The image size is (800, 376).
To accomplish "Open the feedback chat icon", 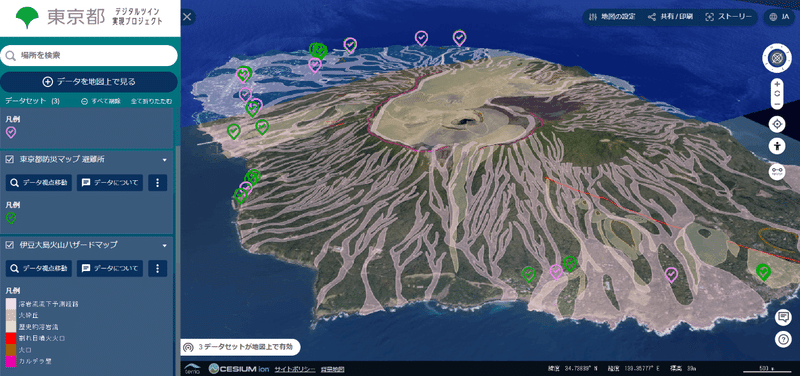I will click(x=783, y=317).
